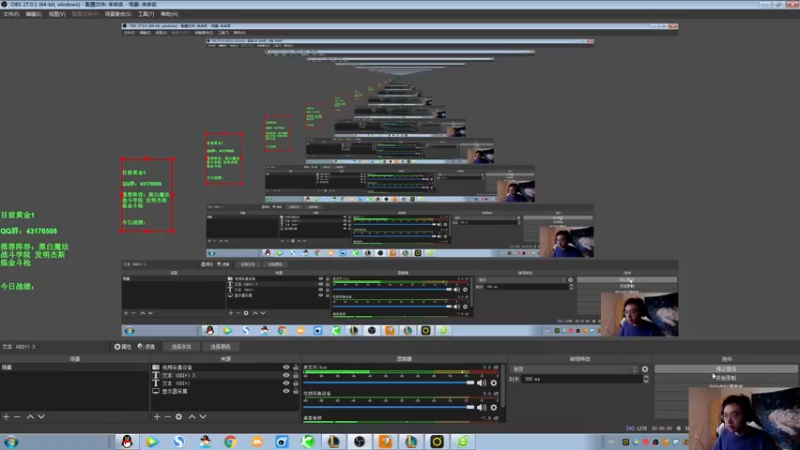Select 视频采集设备 in sources list

[x=176, y=367]
